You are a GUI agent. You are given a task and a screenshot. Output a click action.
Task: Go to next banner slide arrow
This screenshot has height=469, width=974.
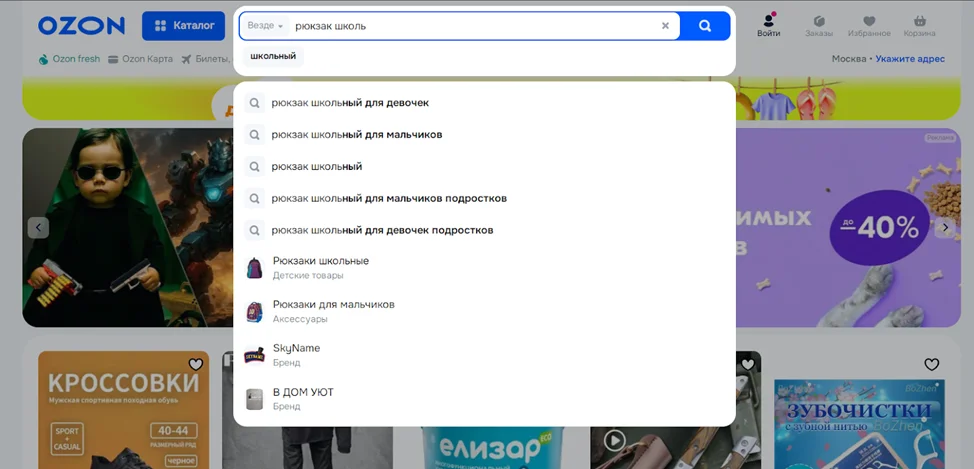point(944,227)
